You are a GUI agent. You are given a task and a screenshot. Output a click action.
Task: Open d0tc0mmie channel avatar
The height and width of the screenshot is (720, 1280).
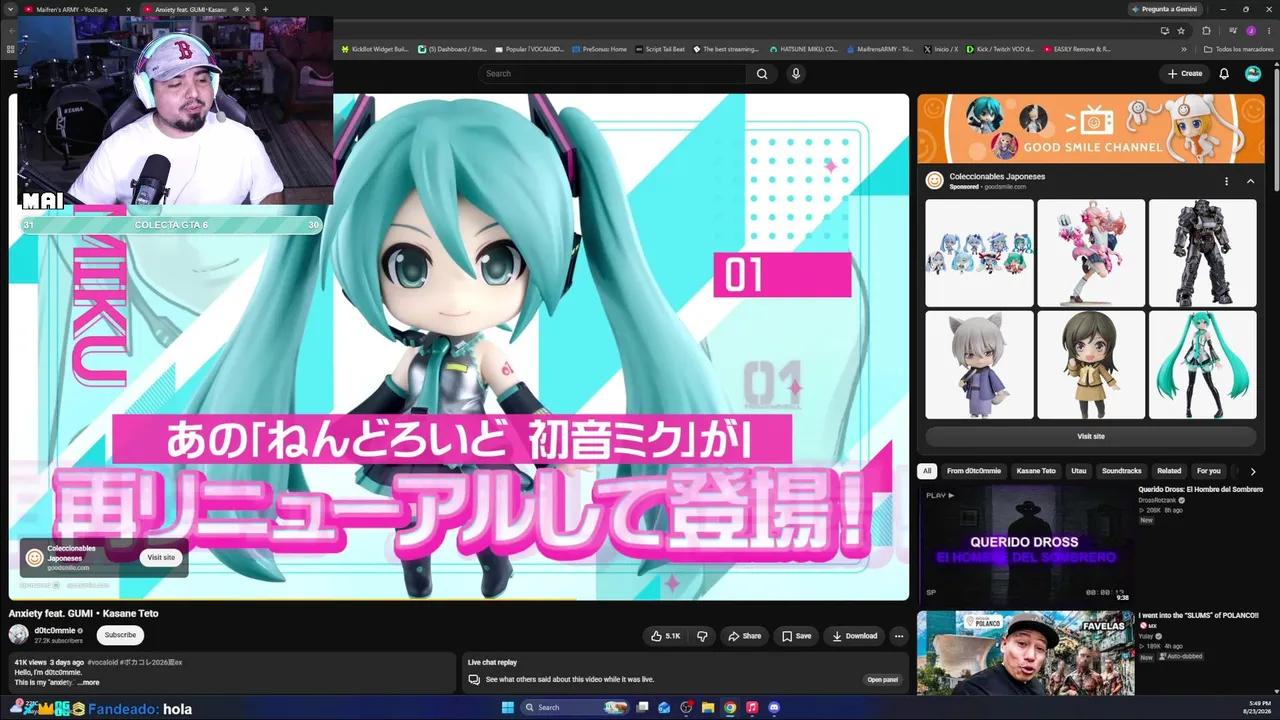coord(18,635)
